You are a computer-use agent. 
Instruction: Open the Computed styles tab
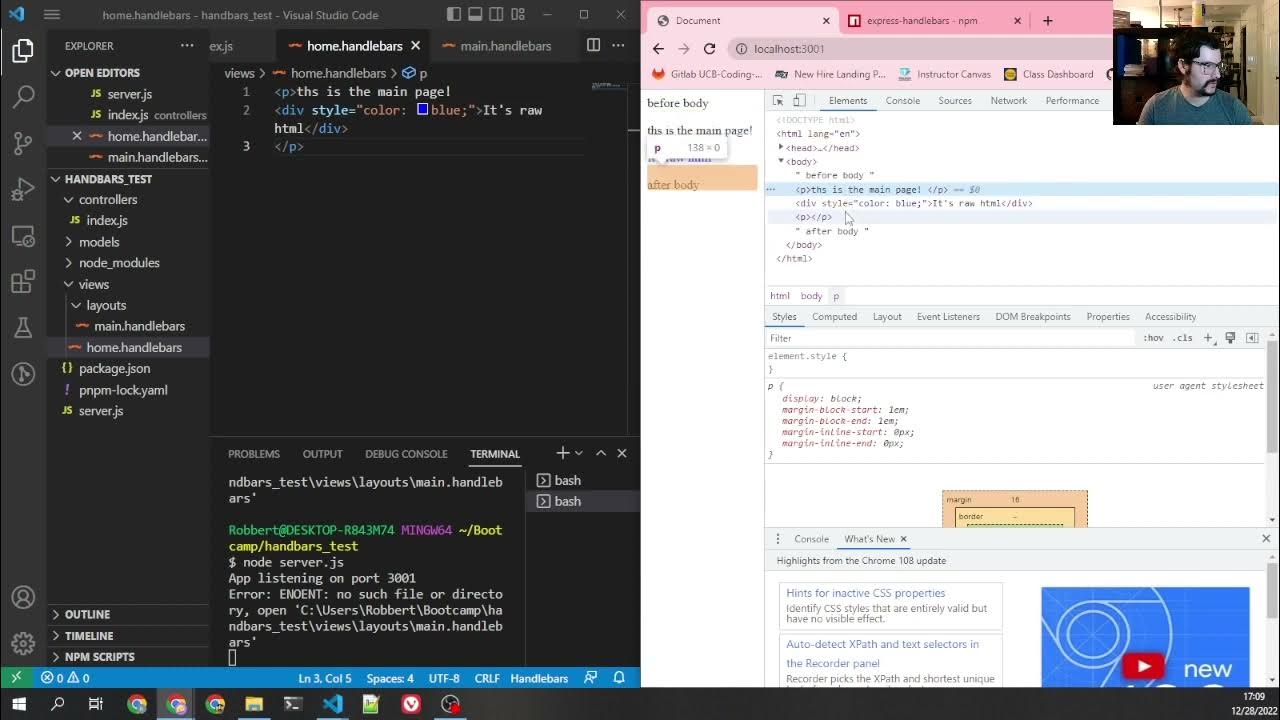pyautogui.click(x=834, y=317)
